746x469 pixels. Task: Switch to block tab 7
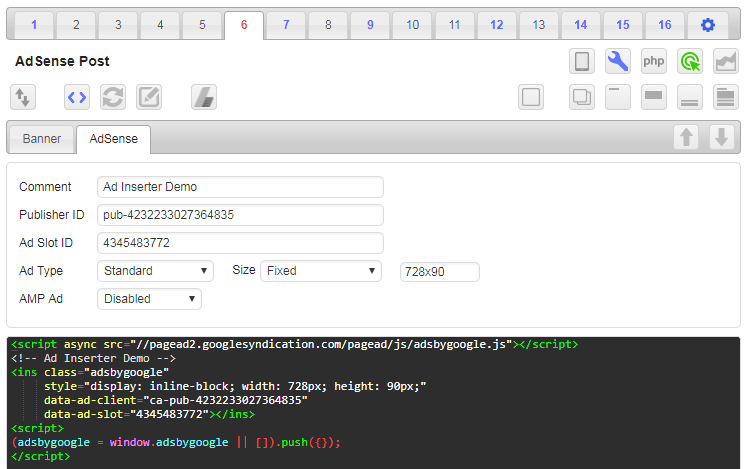(x=286, y=25)
